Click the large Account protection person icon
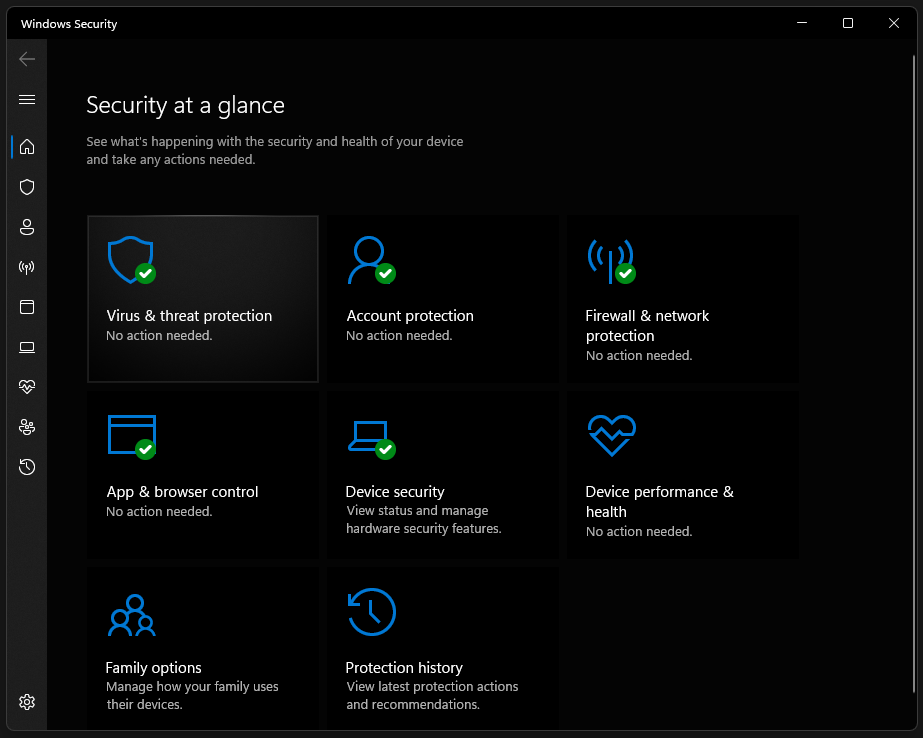This screenshot has width=923, height=738. point(371,260)
